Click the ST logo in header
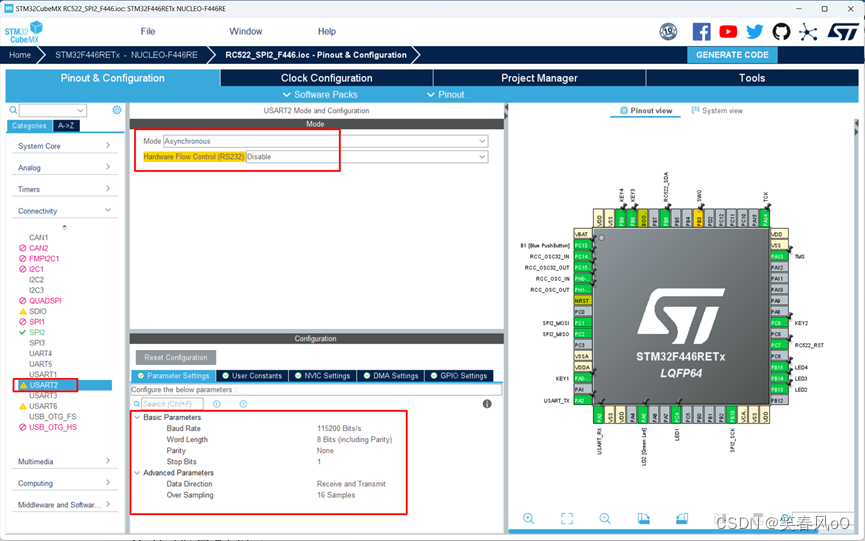865x541 pixels. pyautogui.click(x=842, y=31)
